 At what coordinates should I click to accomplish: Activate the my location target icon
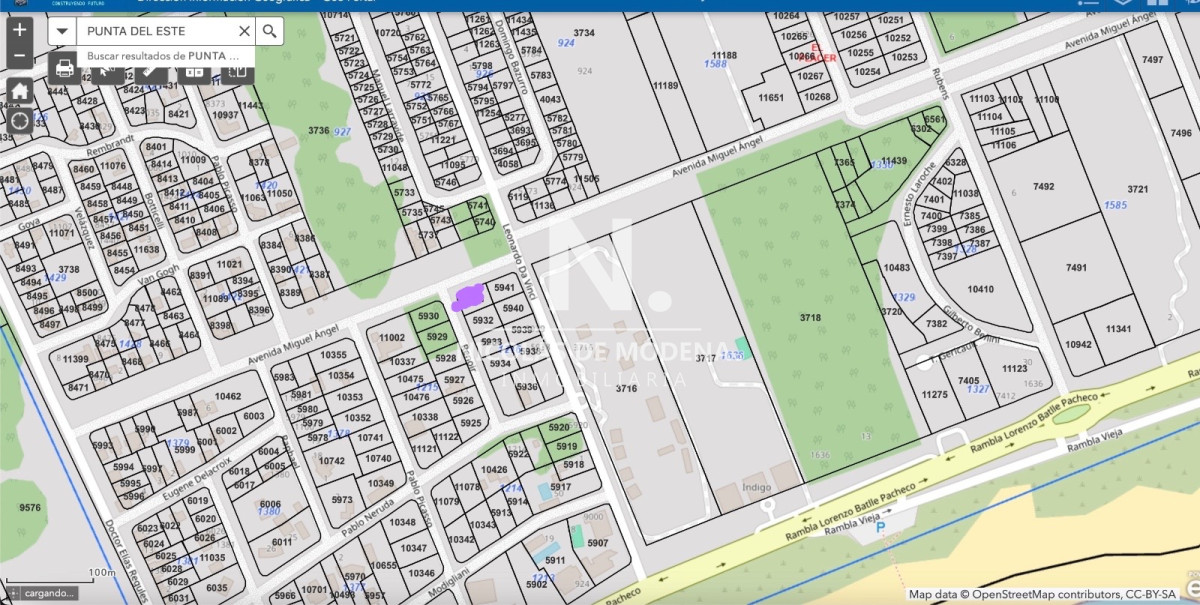(19, 122)
